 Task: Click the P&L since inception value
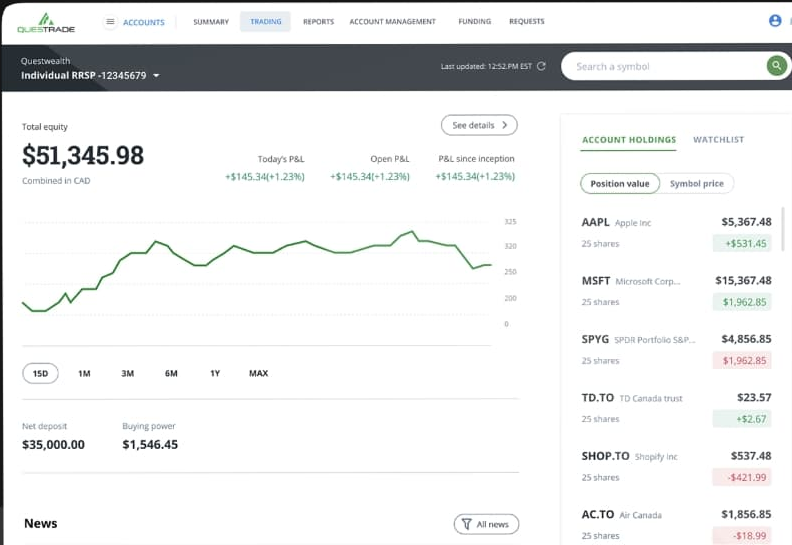(475, 177)
